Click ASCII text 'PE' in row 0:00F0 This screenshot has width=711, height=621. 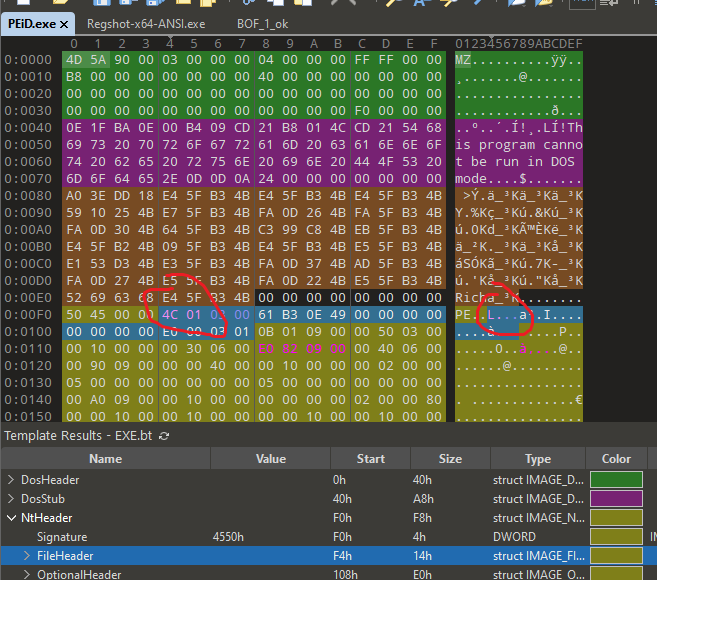463,315
